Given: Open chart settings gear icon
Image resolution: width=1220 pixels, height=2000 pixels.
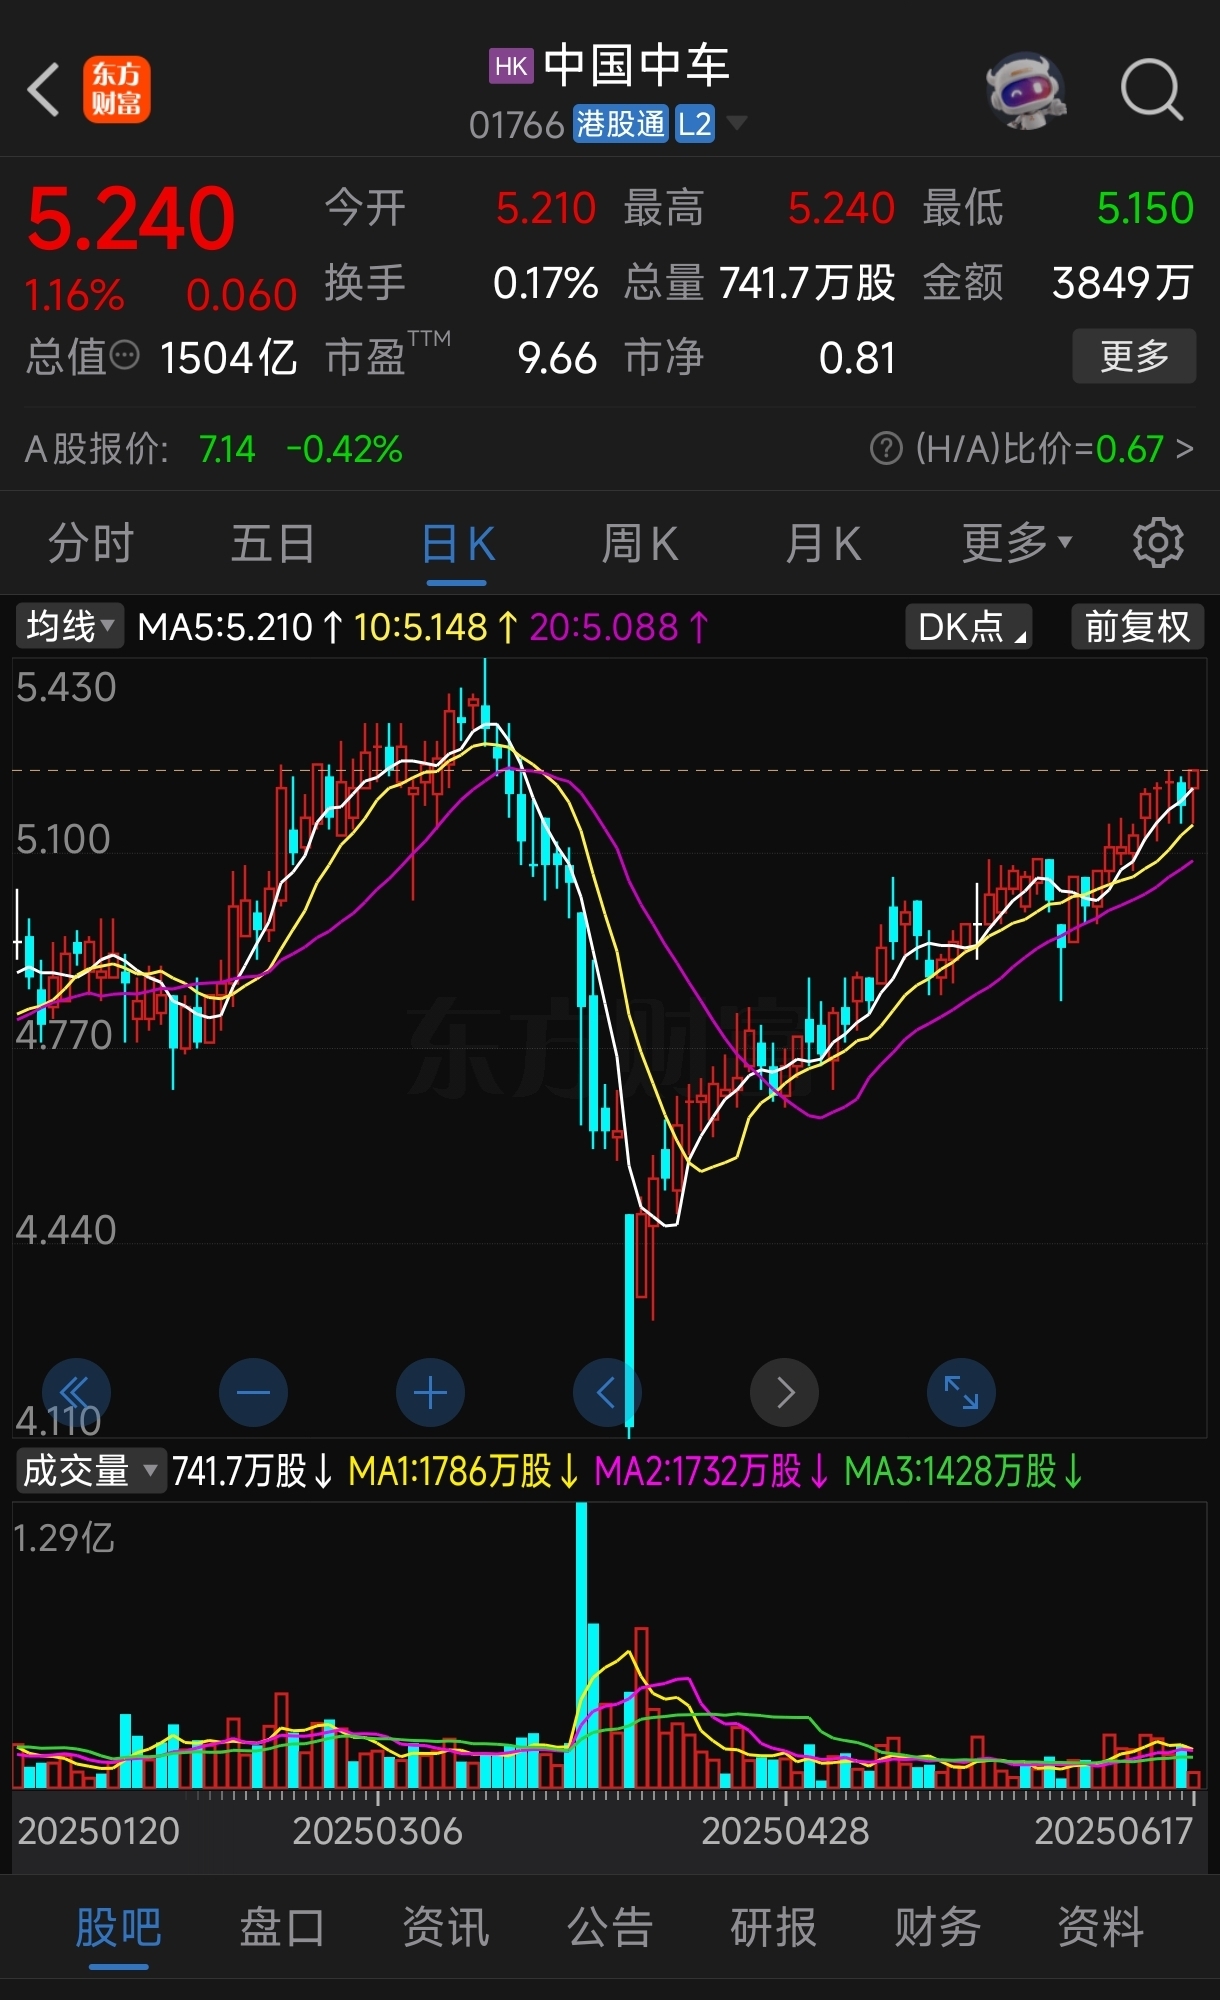Looking at the screenshot, I should coord(1158,543).
